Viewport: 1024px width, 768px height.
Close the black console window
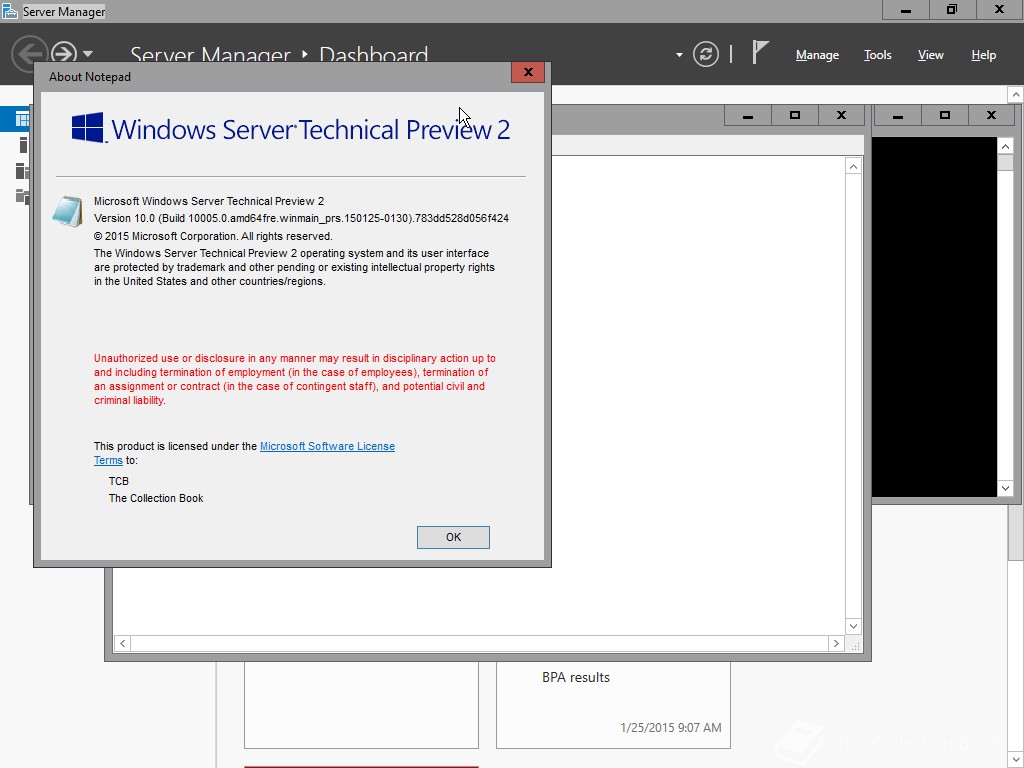[991, 116]
